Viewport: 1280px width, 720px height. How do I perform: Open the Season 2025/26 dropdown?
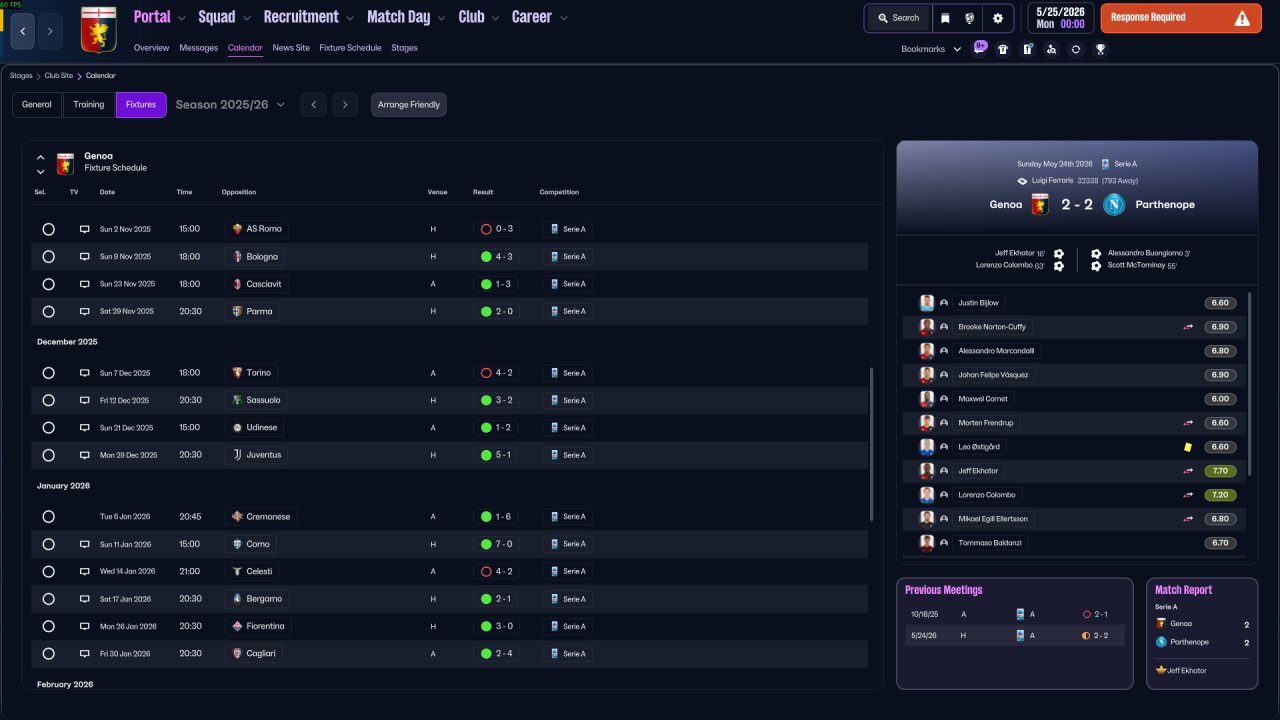click(x=230, y=105)
